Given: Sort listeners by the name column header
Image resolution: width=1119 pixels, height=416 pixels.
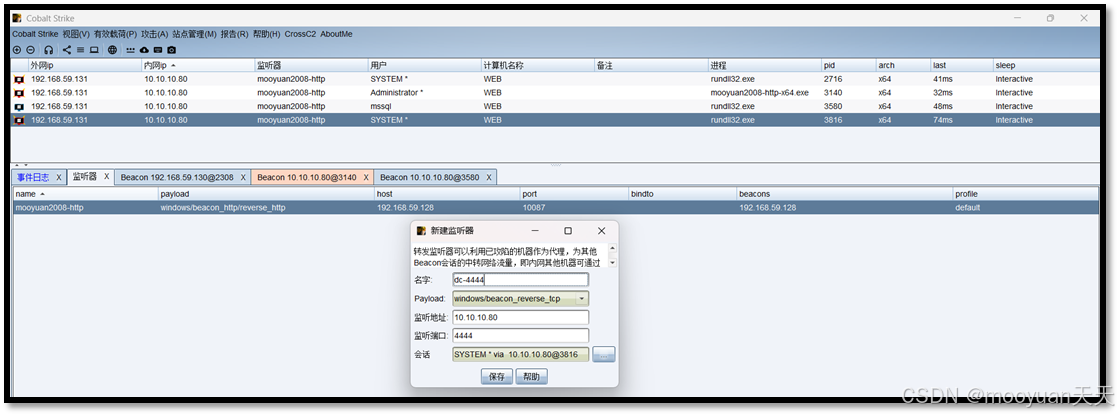Looking at the screenshot, I should click(x=86, y=194).
